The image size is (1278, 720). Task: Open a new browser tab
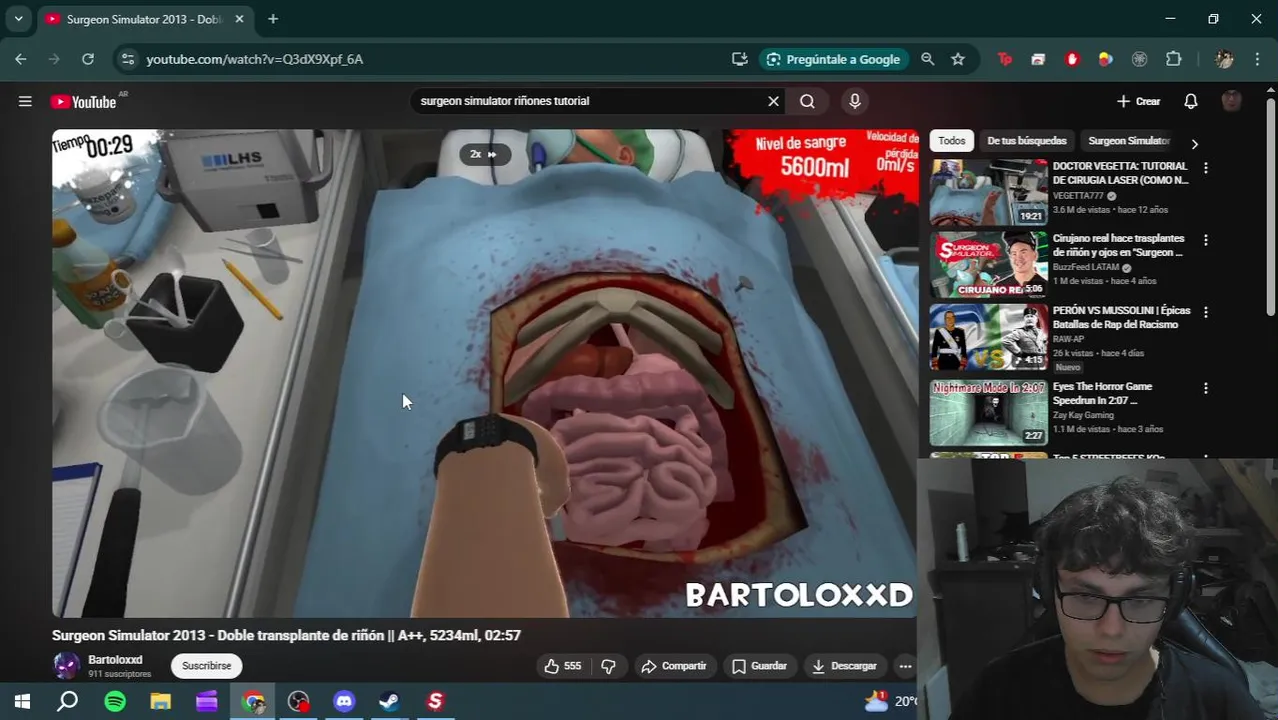coord(273,19)
